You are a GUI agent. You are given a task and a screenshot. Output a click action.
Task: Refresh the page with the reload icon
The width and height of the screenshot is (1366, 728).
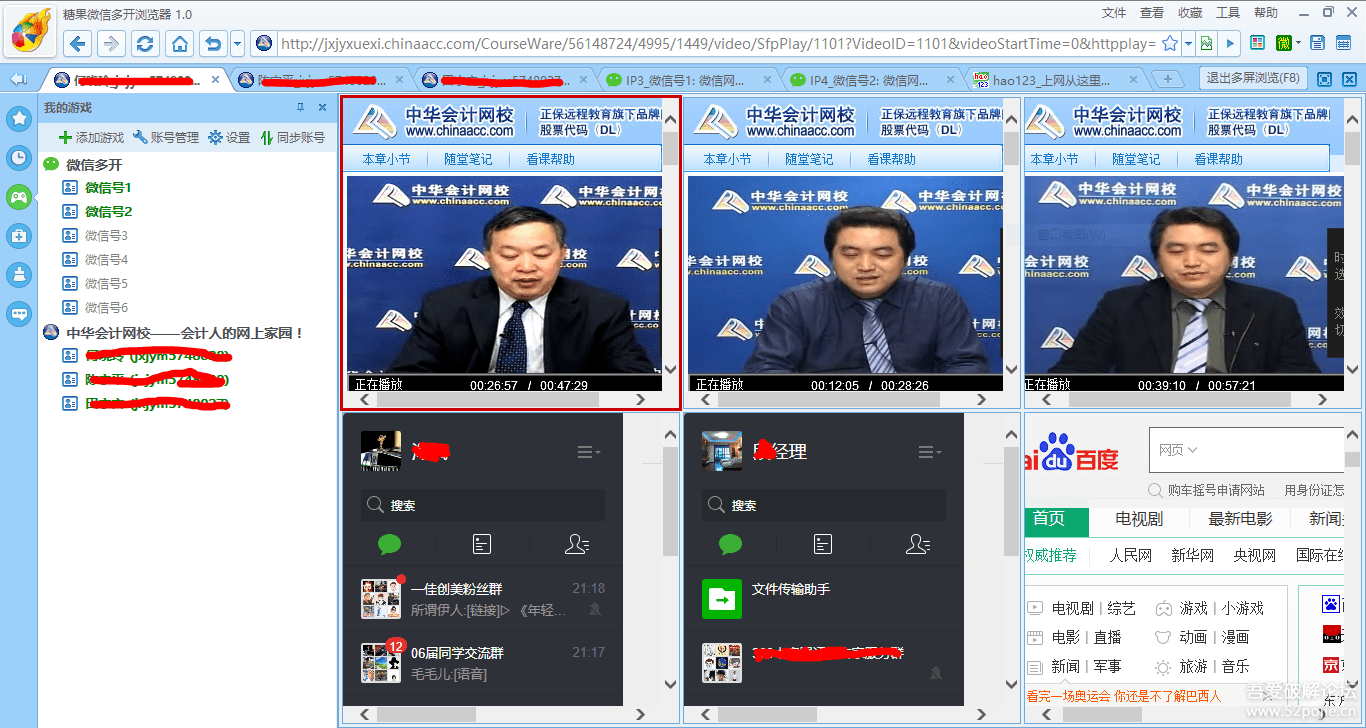click(x=145, y=43)
